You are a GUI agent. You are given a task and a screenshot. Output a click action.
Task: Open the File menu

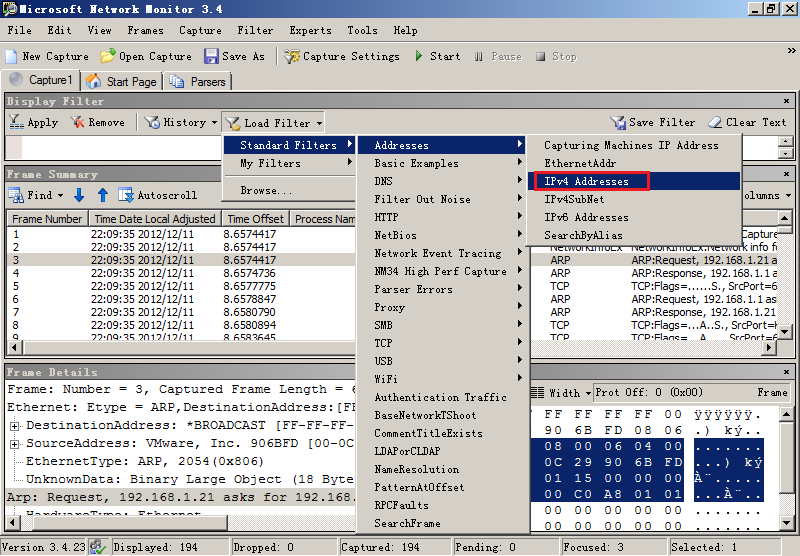[19, 30]
